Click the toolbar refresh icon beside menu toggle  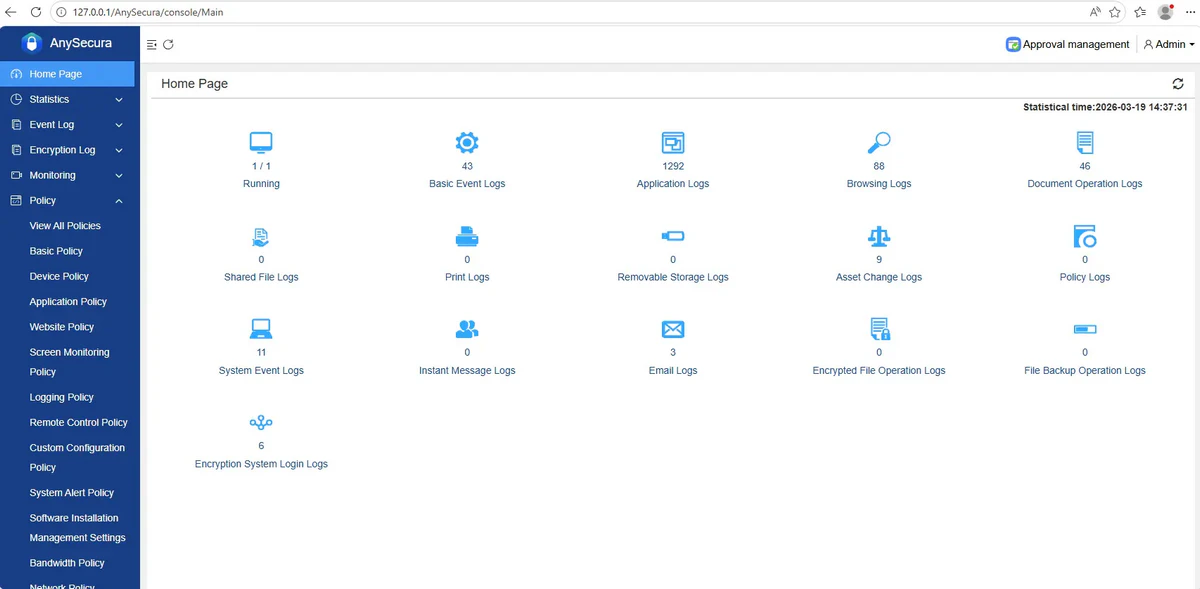(x=168, y=44)
